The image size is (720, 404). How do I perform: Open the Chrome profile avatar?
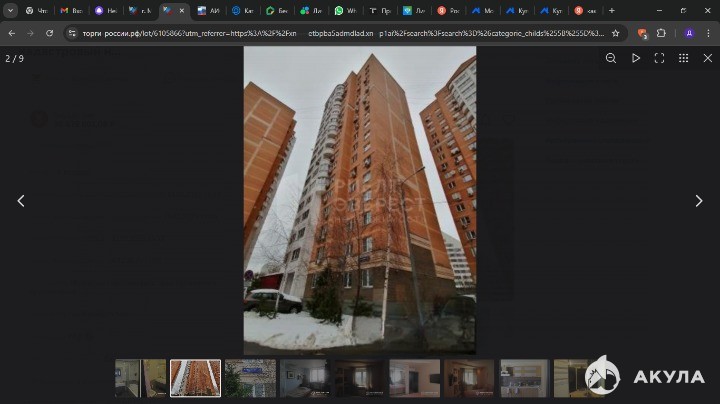(689, 33)
